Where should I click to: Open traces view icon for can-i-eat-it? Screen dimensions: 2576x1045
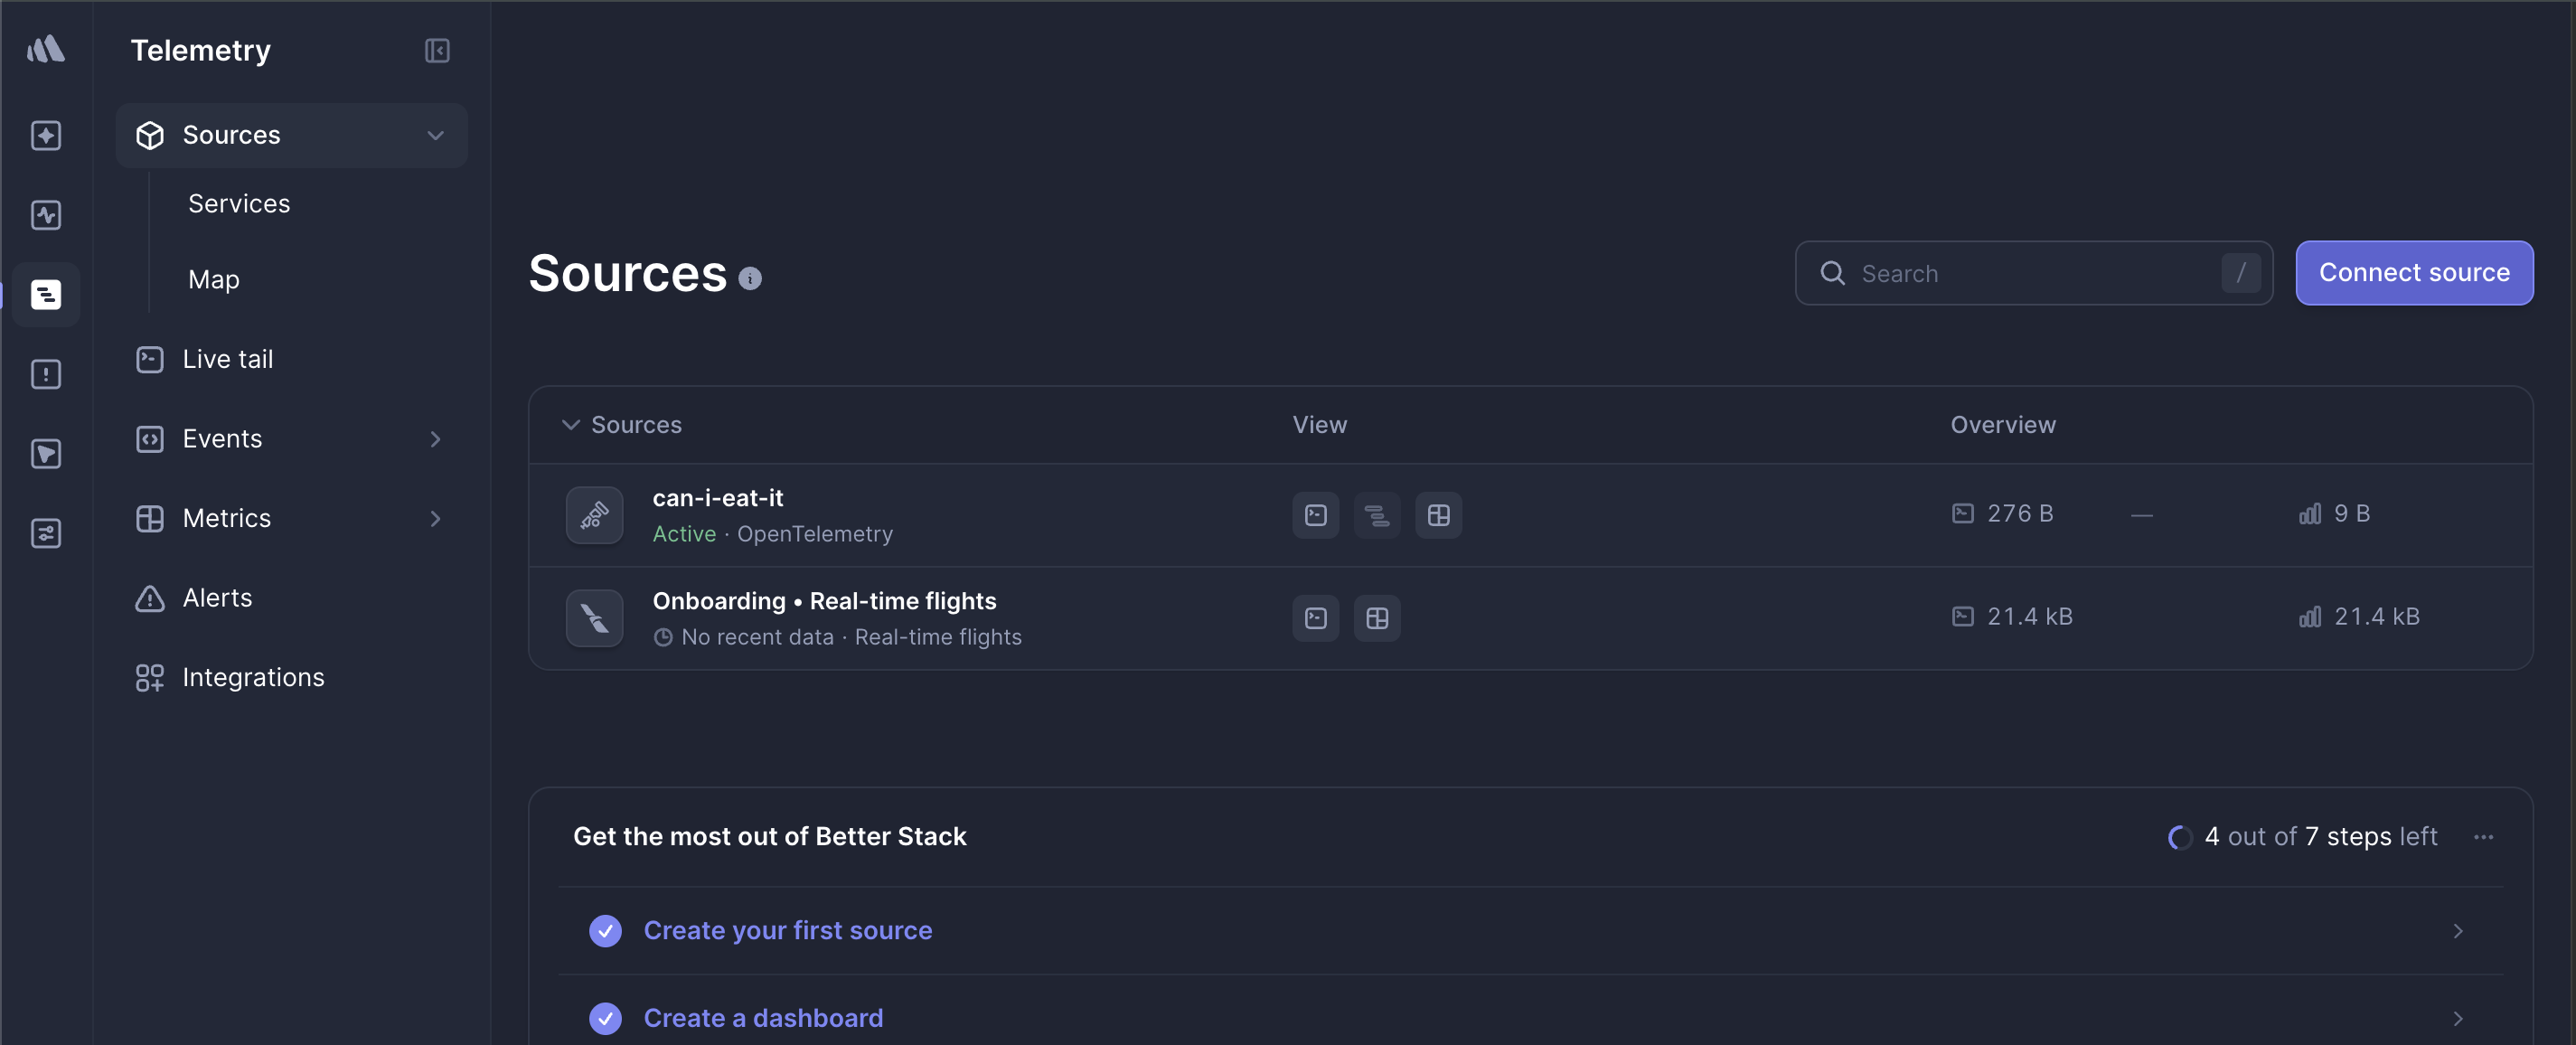[1377, 515]
